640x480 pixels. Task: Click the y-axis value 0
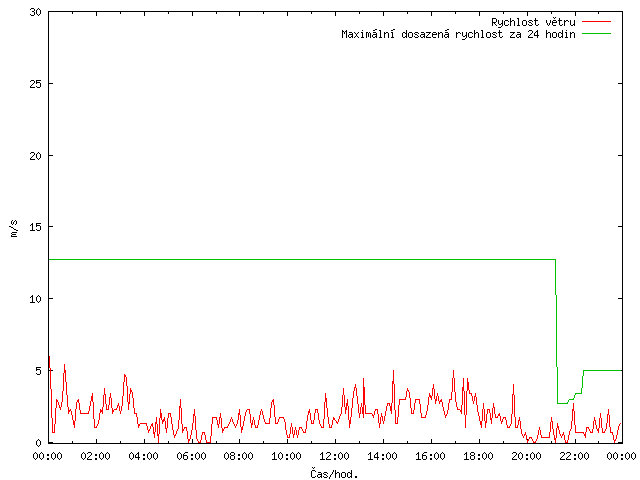coord(39,443)
